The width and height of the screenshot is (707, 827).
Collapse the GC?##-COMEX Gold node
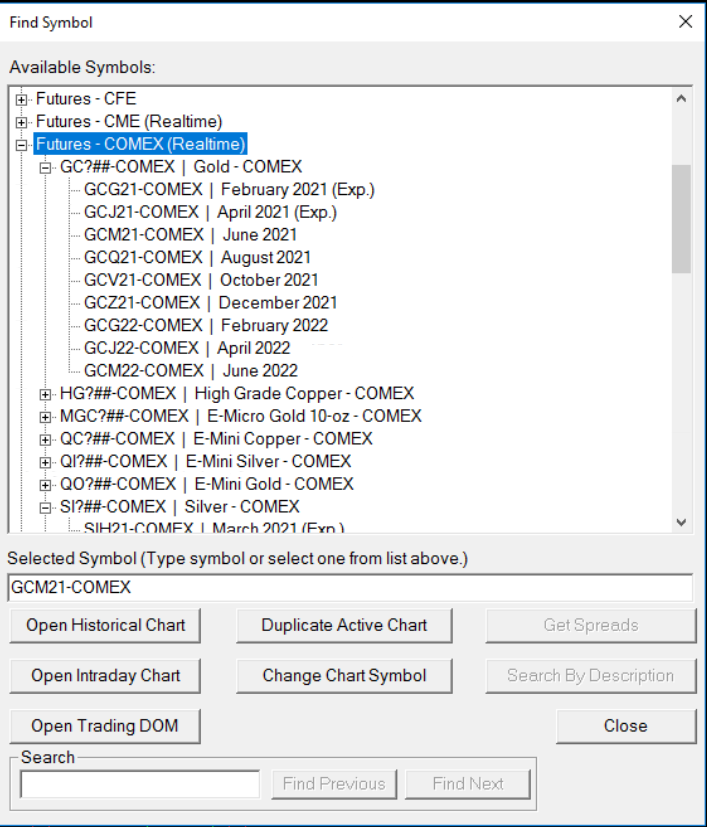point(45,167)
